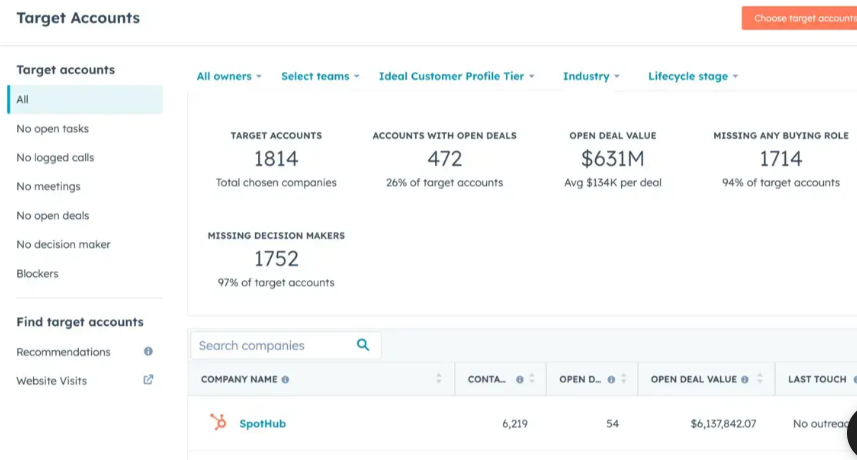The image size is (857, 460).
Task: Click info icon beside Open Deal Value
Action: (744, 380)
